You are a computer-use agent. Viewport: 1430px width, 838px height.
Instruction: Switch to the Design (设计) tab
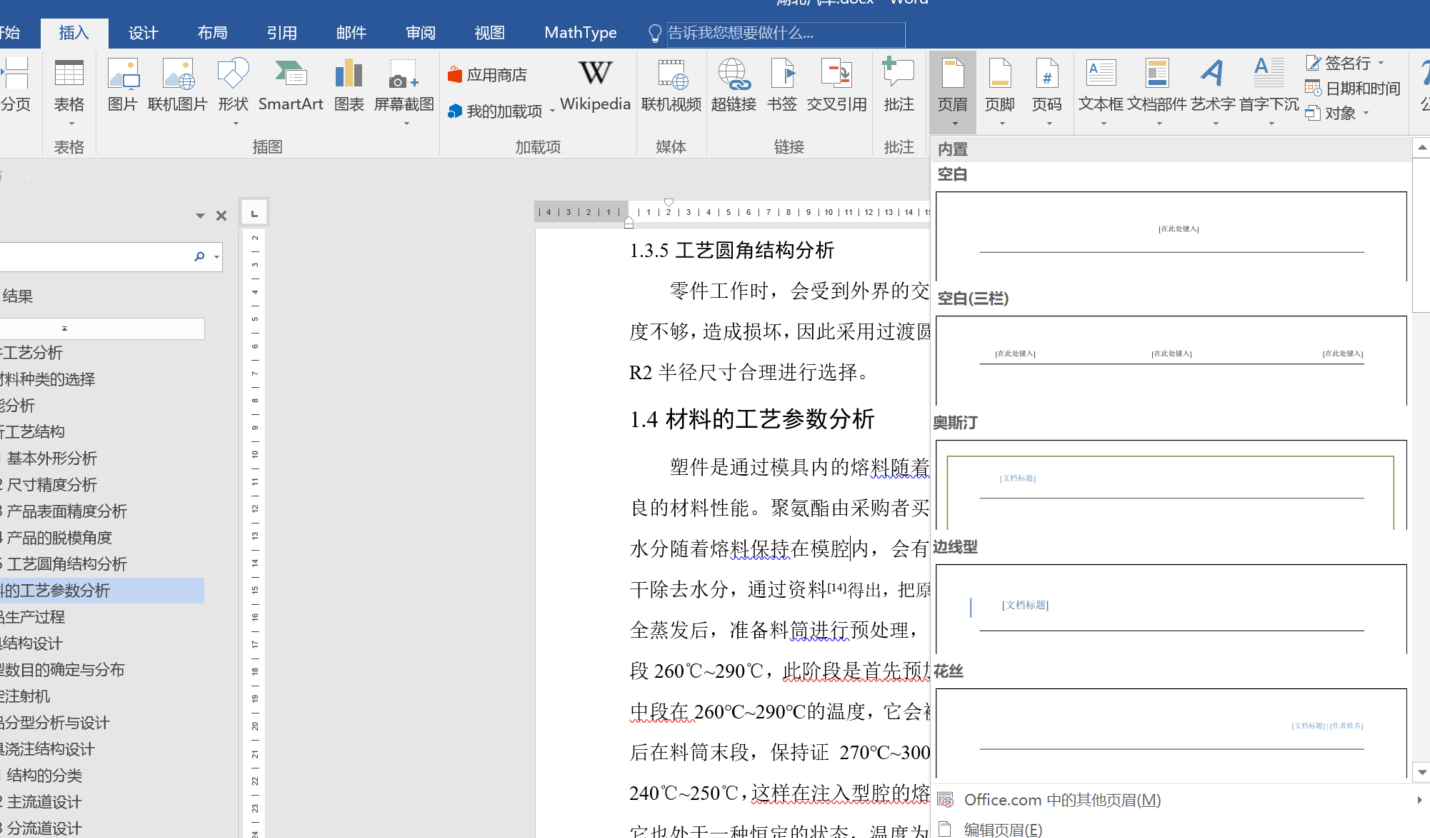coord(143,32)
